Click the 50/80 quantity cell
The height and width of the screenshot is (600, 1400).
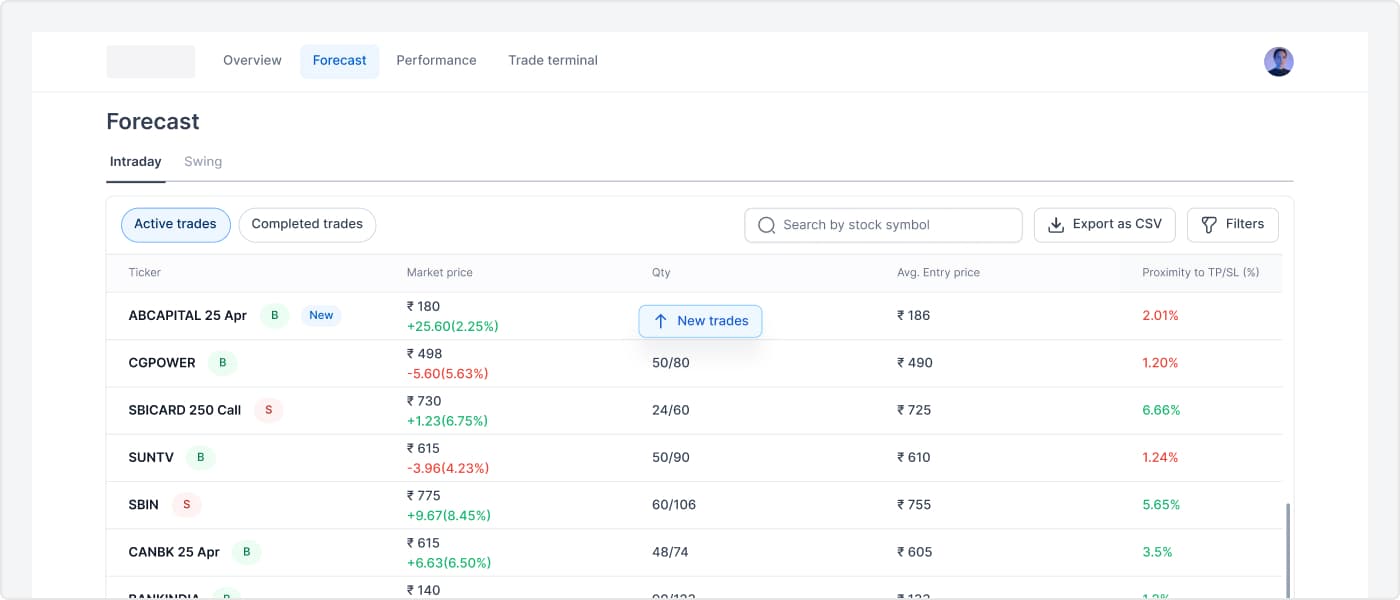(671, 363)
